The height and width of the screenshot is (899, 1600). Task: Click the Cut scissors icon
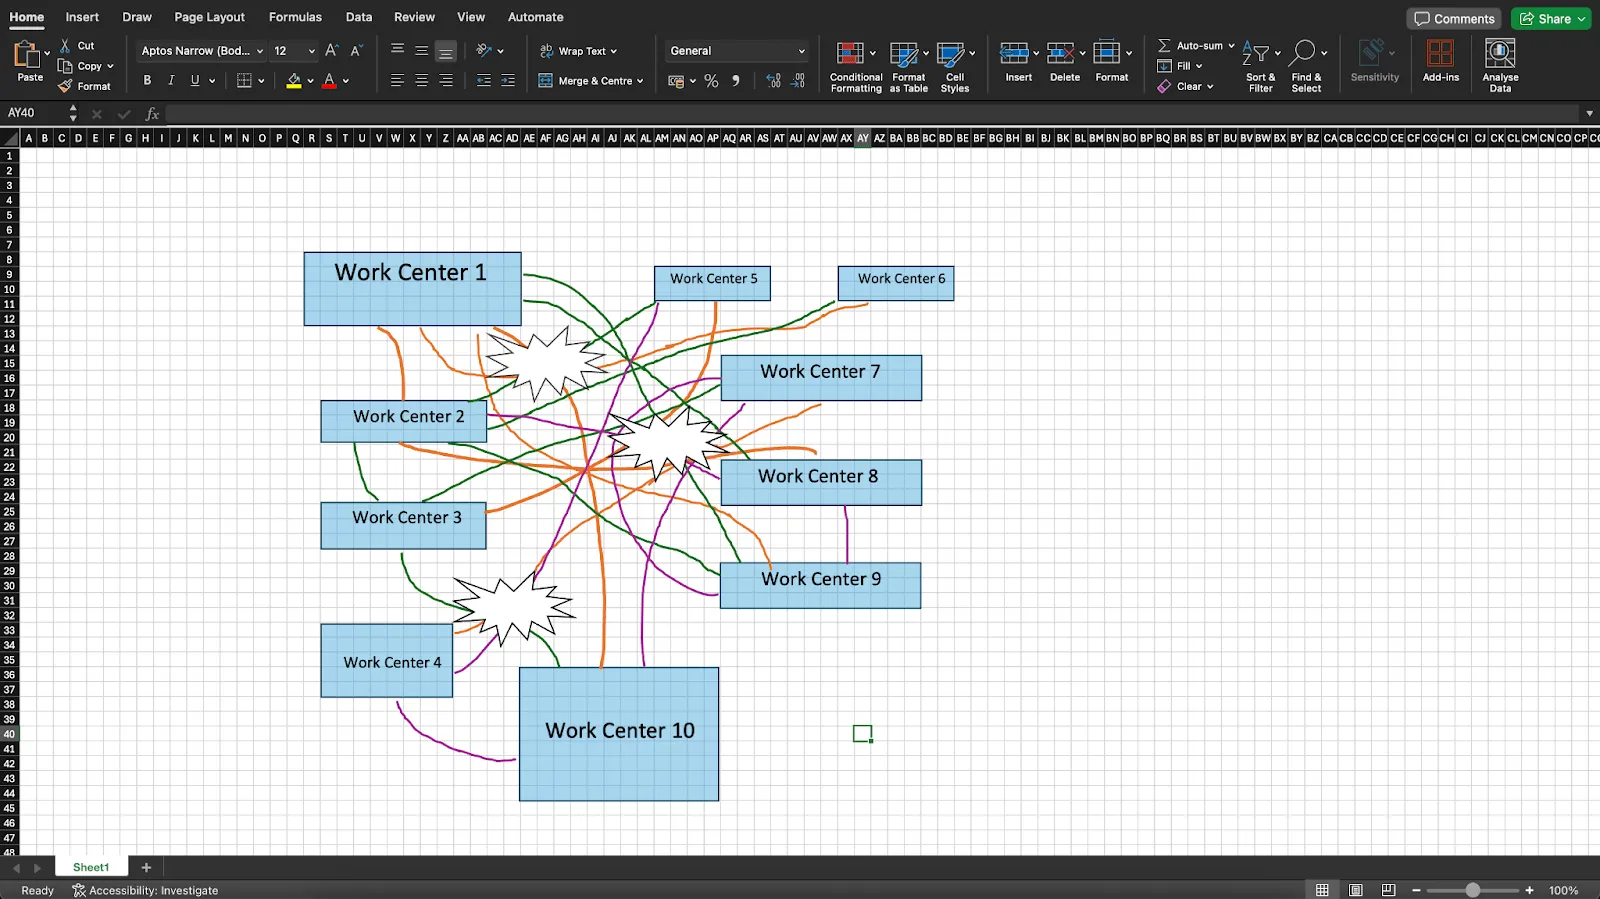[65, 46]
